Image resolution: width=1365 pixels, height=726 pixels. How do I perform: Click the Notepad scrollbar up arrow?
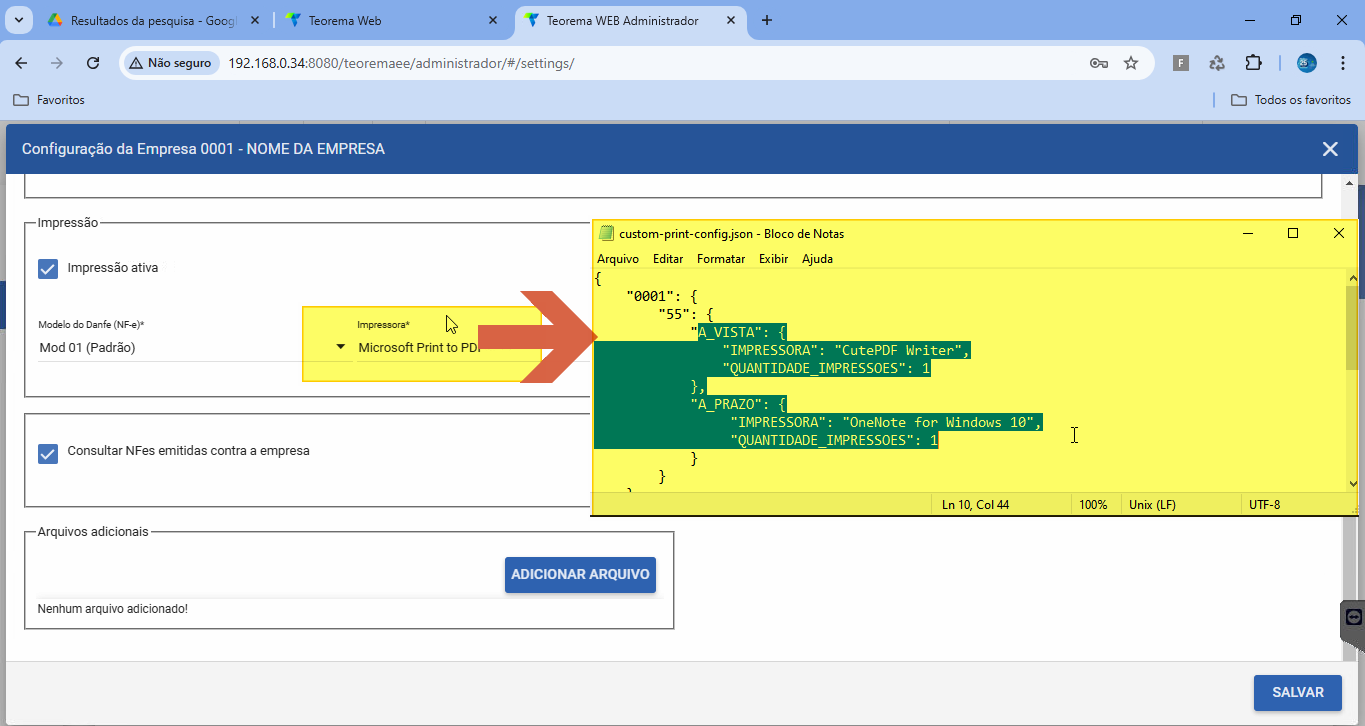tap(1352, 277)
